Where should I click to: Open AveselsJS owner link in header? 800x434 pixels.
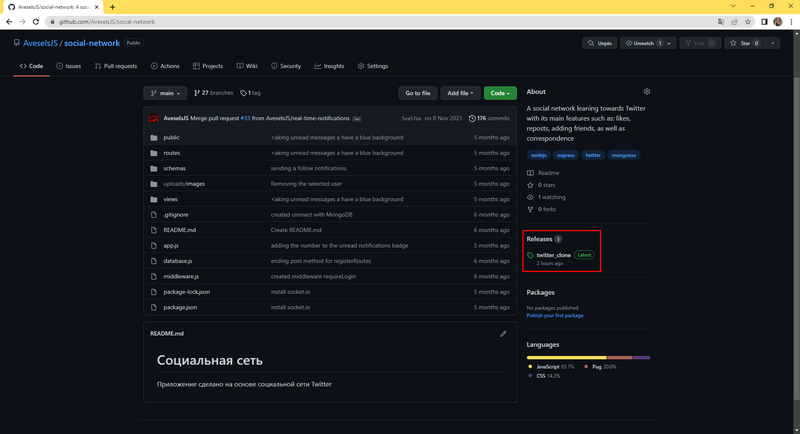[40, 43]
